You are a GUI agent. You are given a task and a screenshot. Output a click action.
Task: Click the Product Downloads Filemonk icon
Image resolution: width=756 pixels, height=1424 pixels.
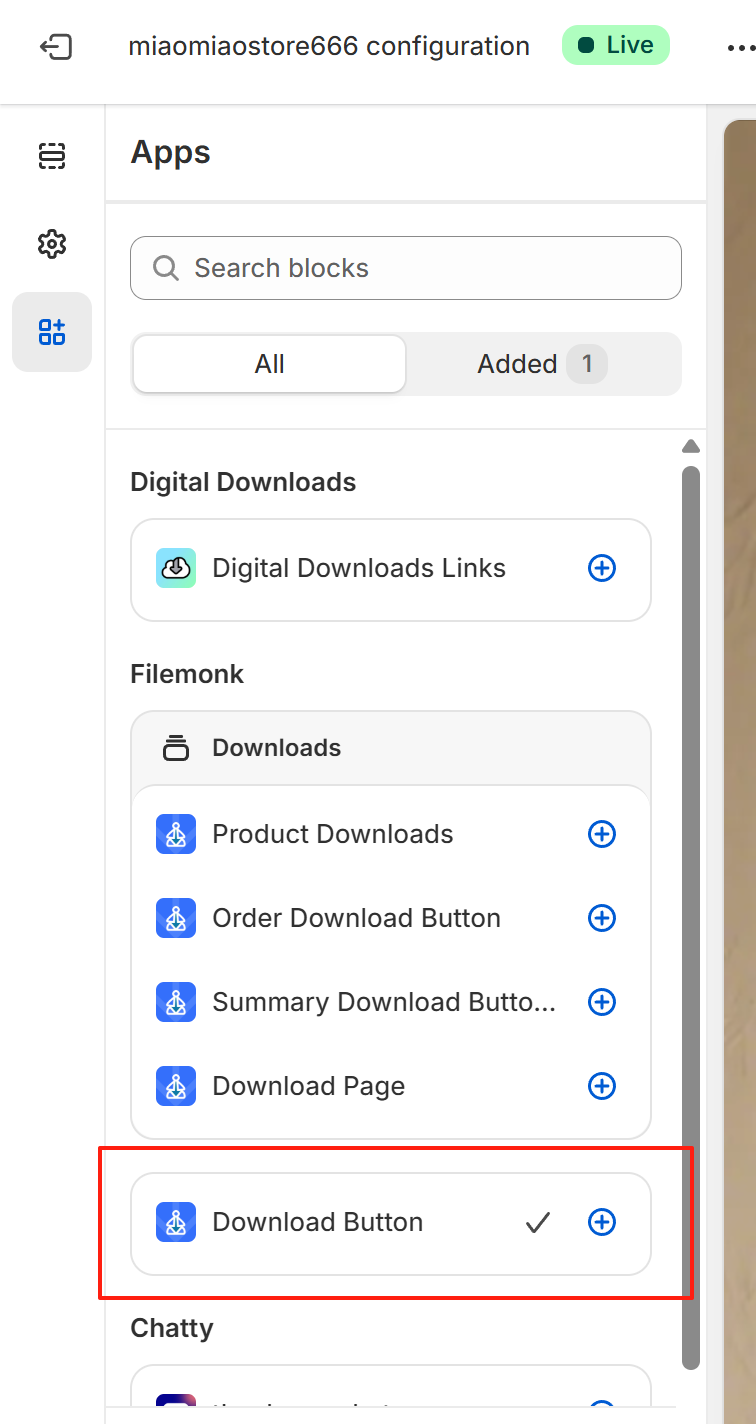tap(176, 834)
